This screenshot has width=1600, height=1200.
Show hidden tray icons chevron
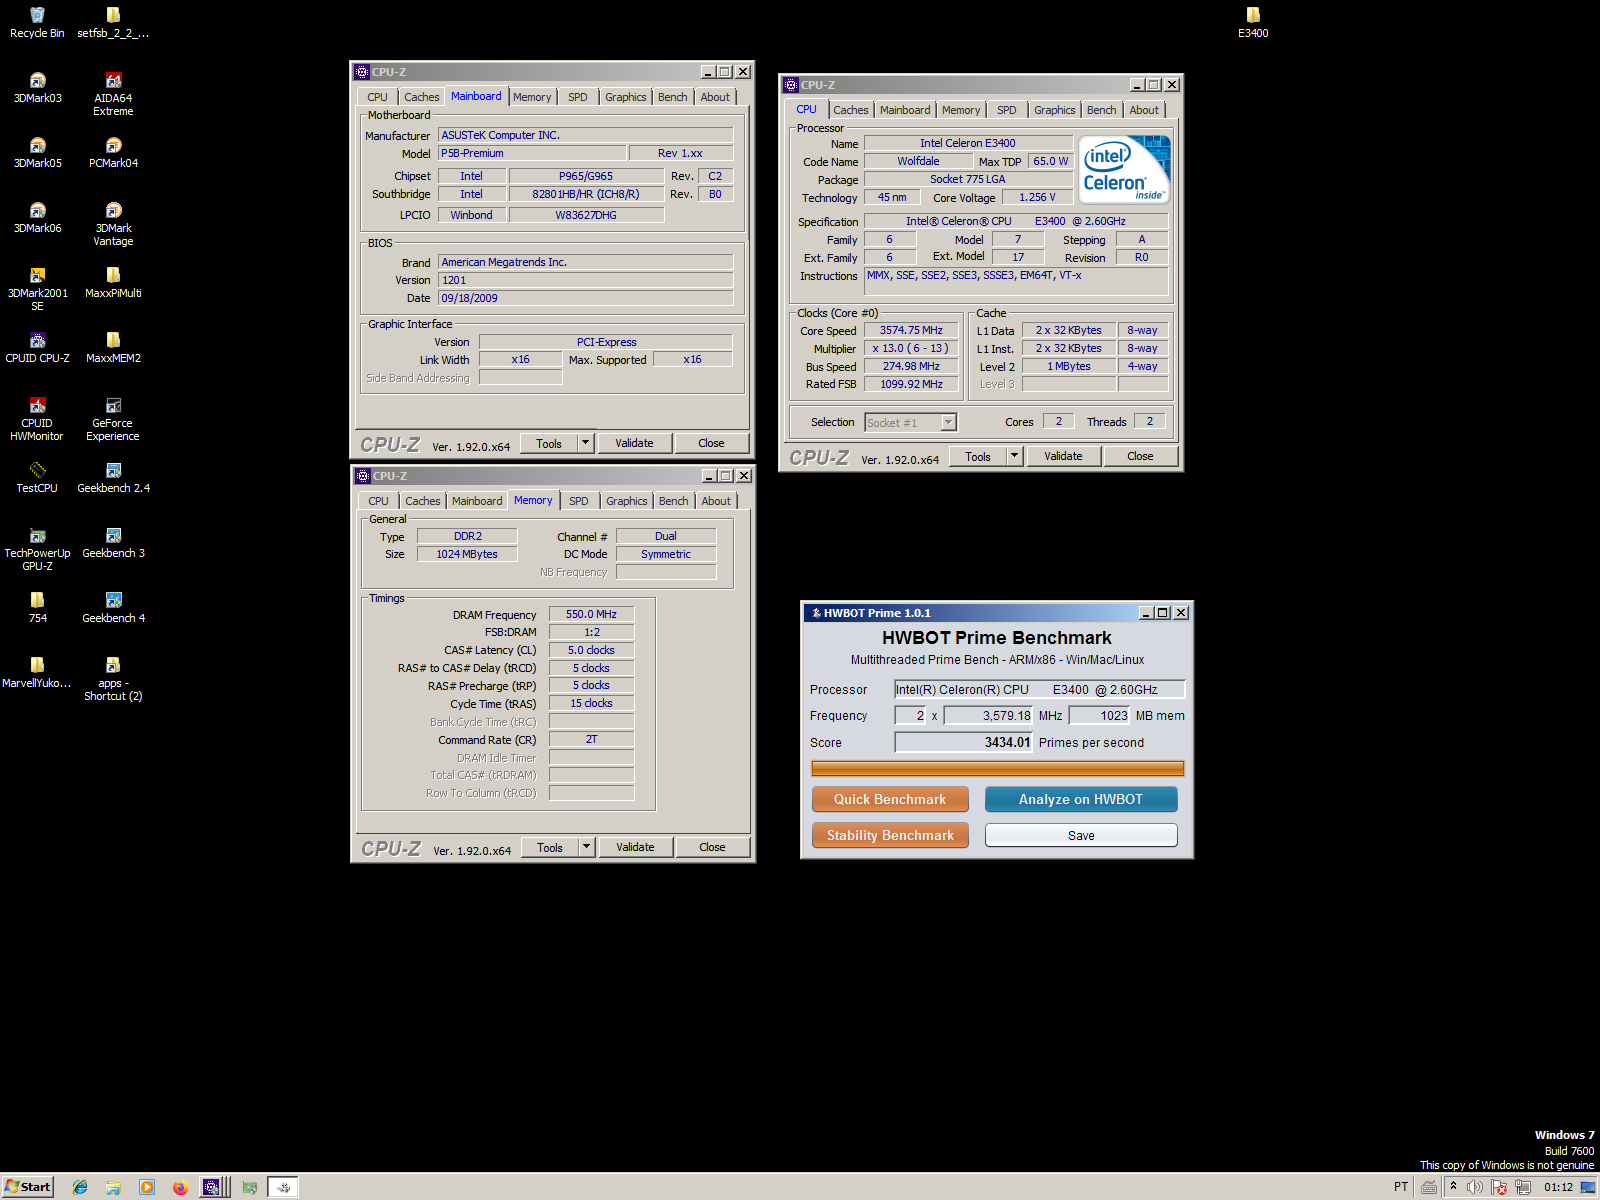(x=1453, y=1187)
